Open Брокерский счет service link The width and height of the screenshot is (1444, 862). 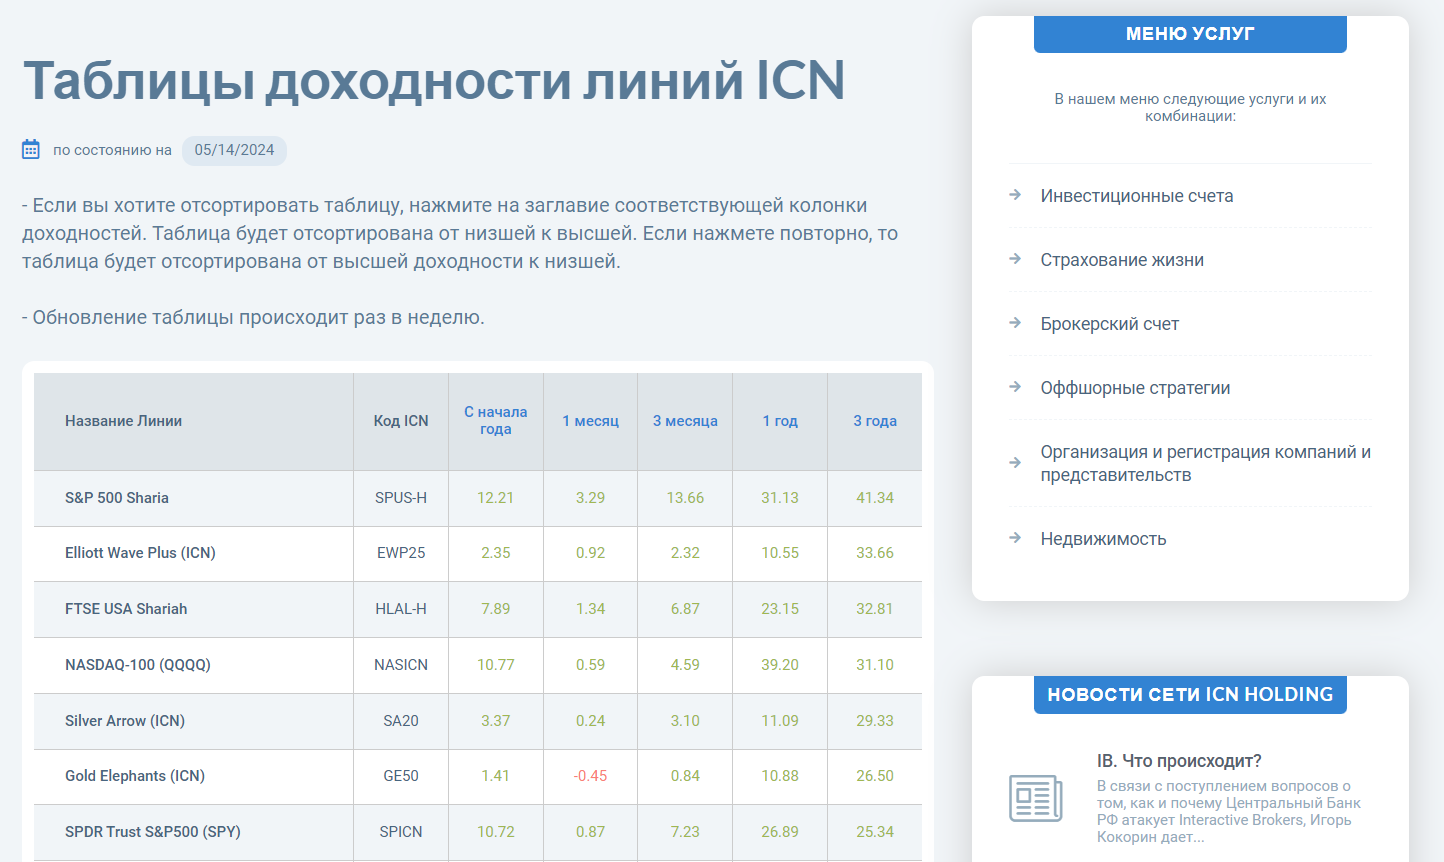click(1110, 324)
